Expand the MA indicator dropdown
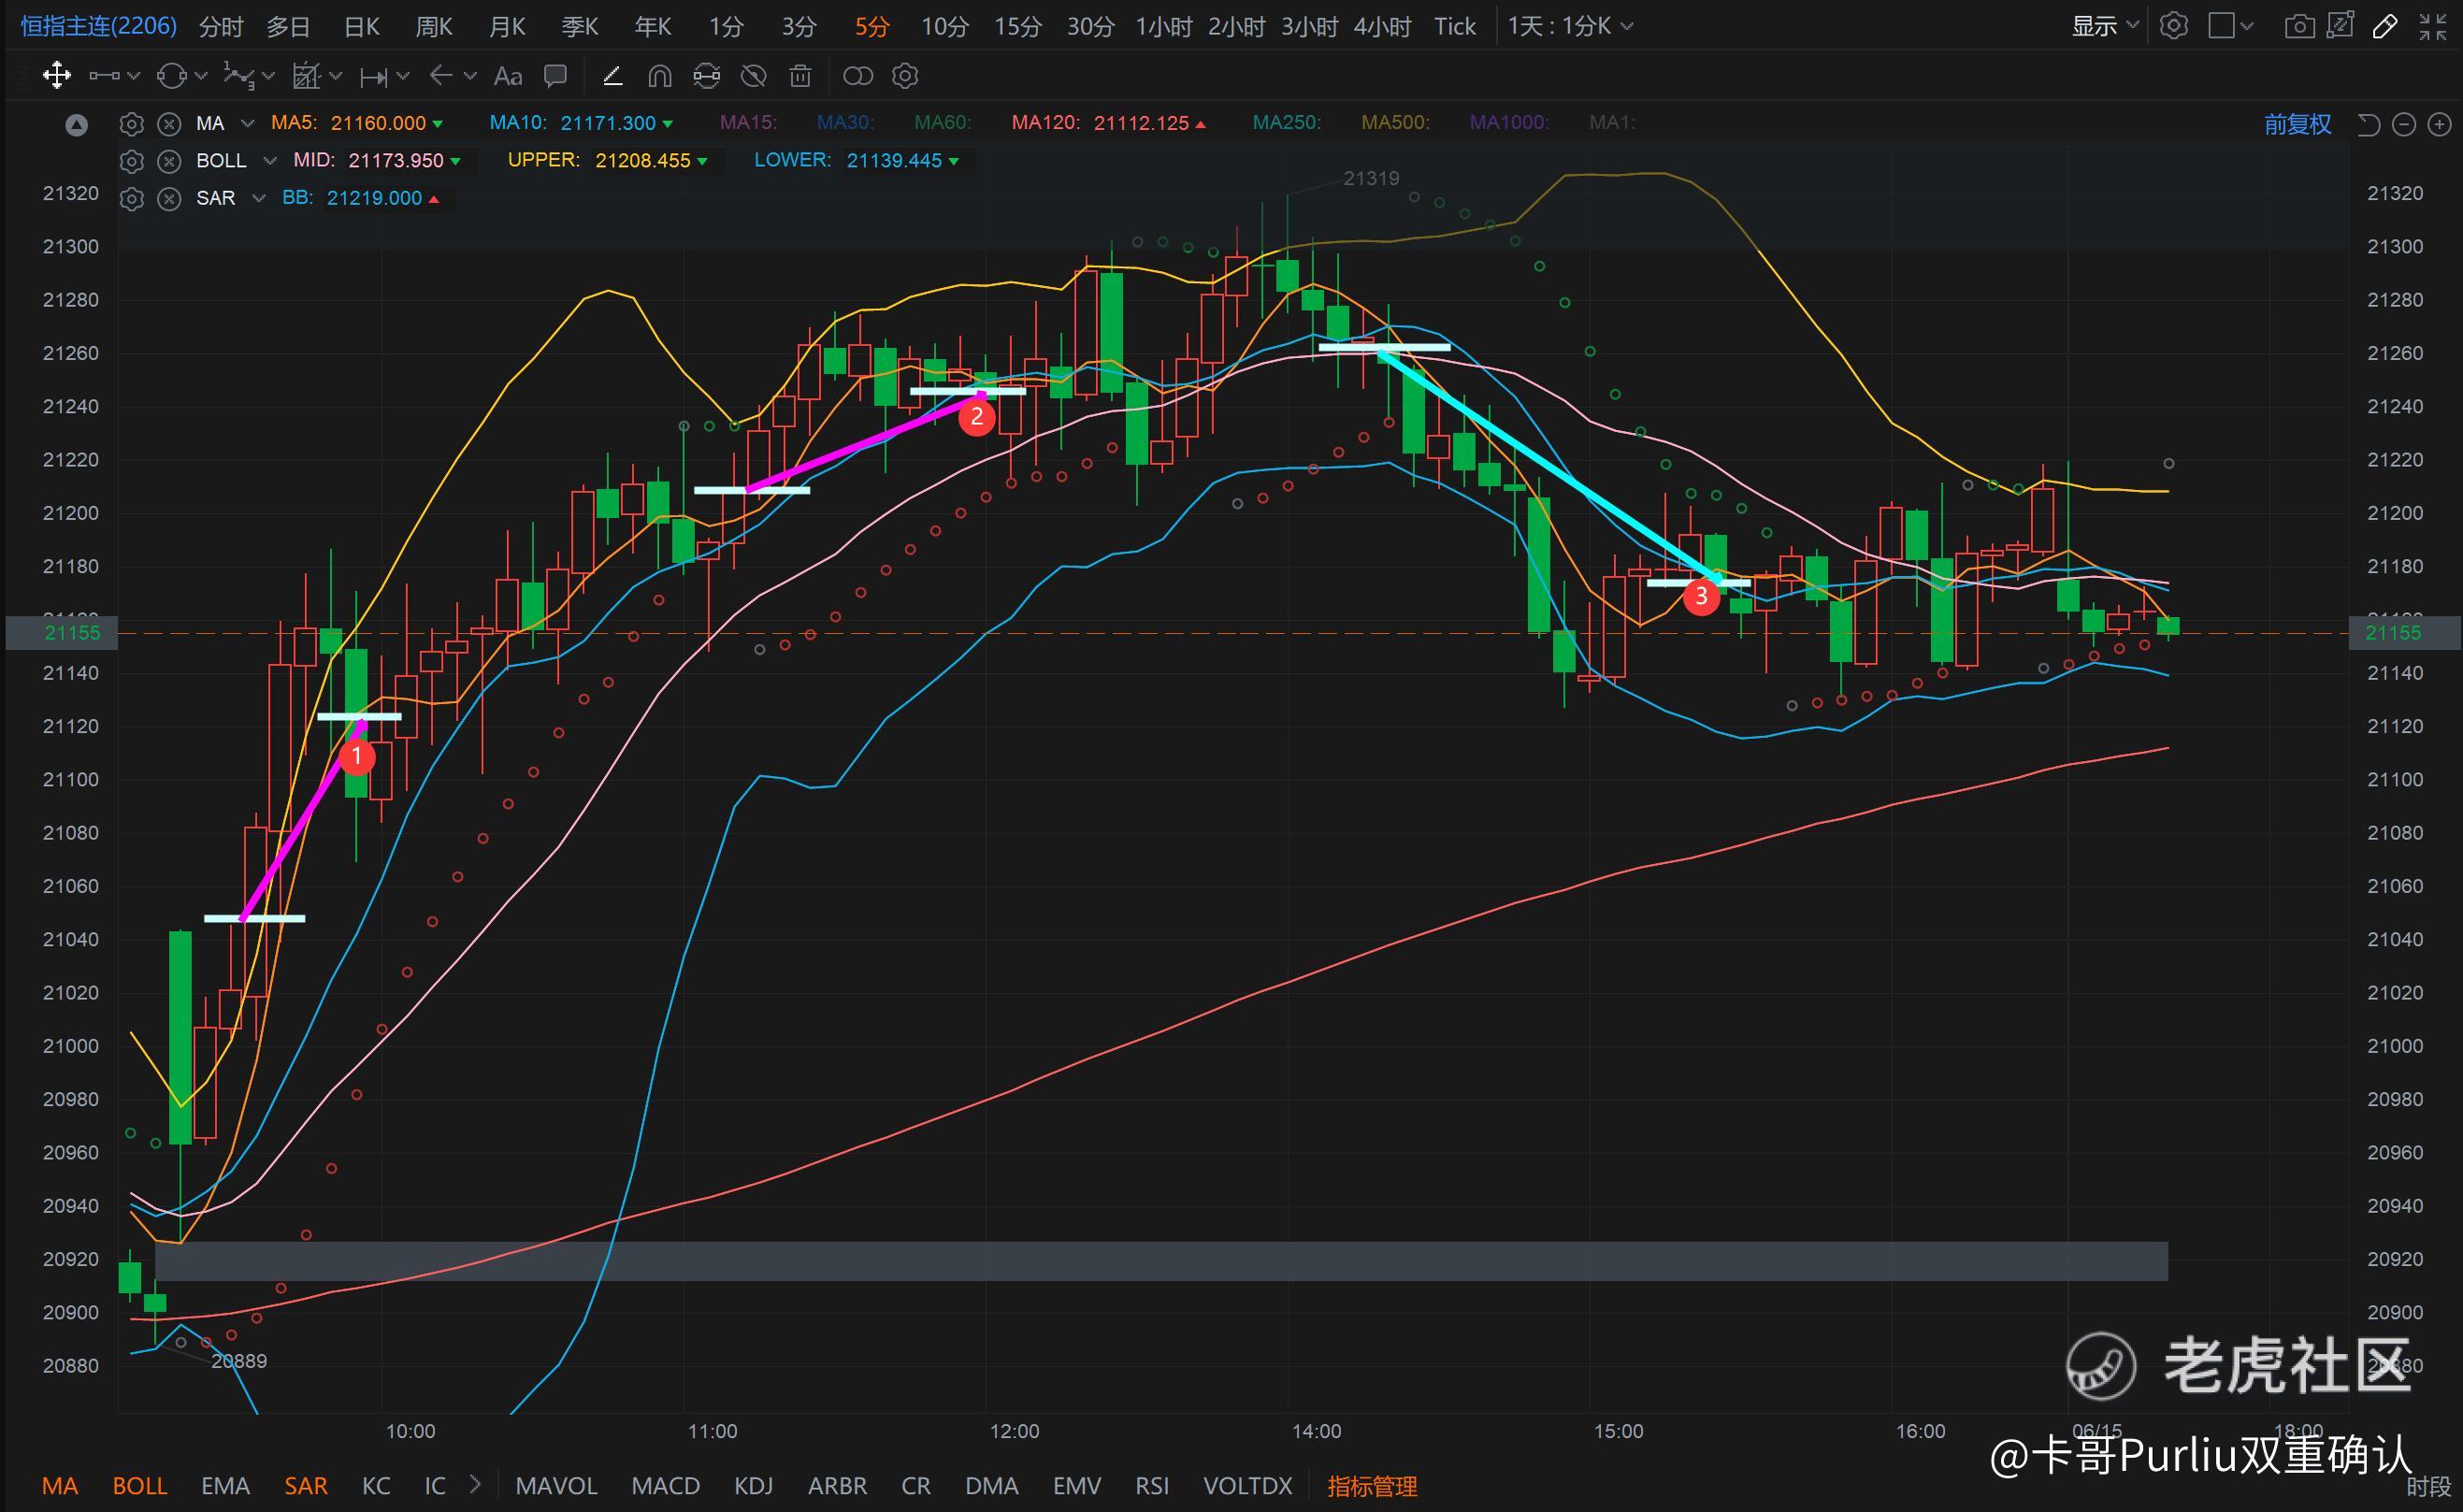 (248, 124)
